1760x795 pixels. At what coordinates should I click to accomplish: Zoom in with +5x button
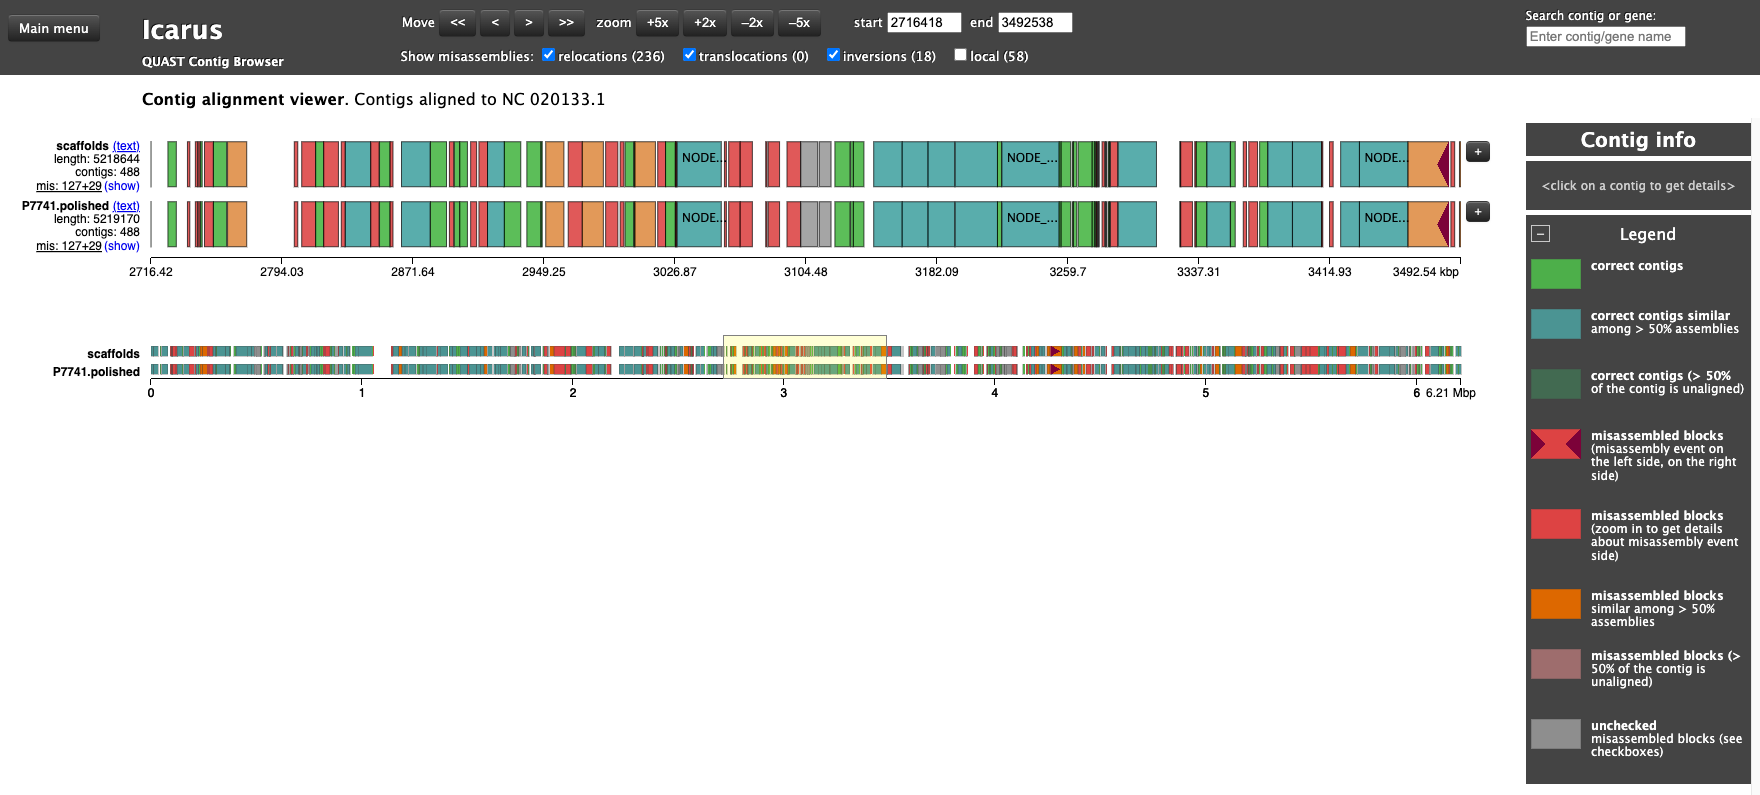[x=657, y=23]
